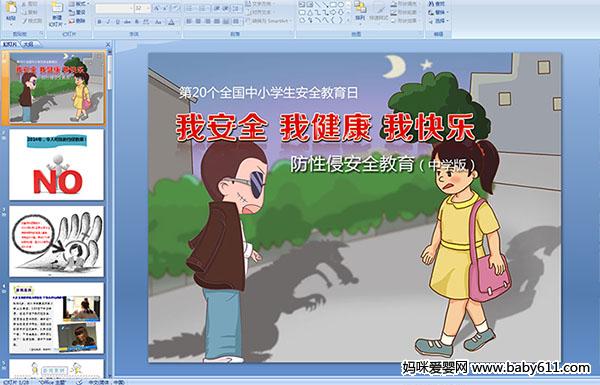Select the oval shape in shapes gallery
600x385 pixels.
341,4
